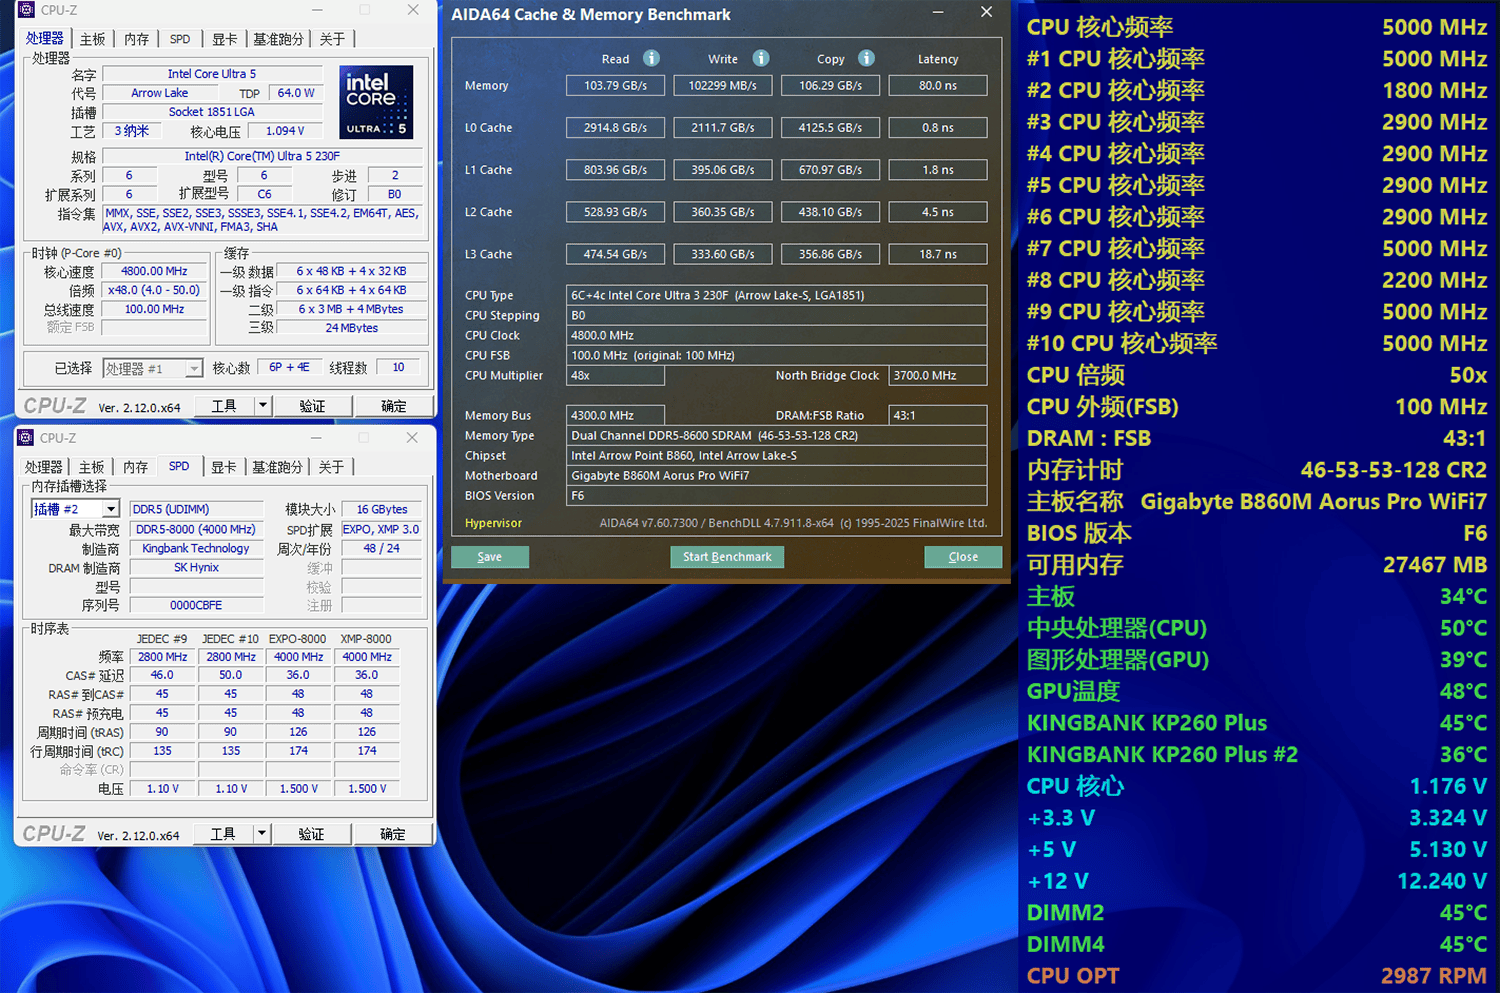Click Memory Latency value 80.0 ns
Screen dimensions: 1500x993
click(x=938, y=86)
